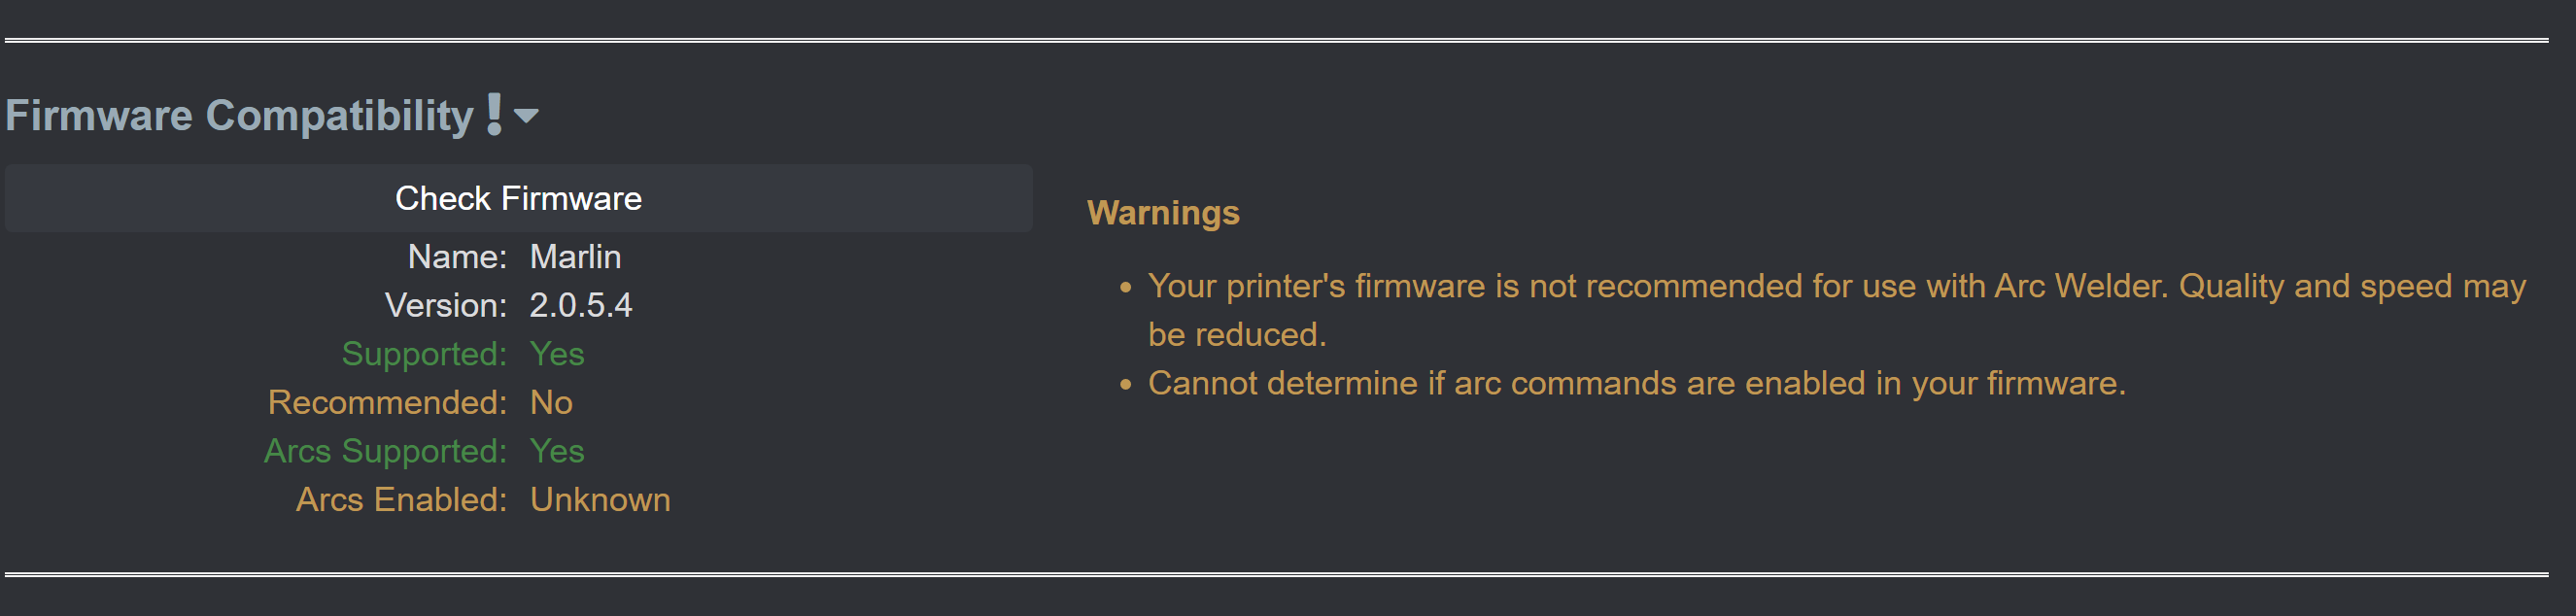Collapse the Firmware Compatibility panel via chevron
Image resolution: width=2576 pixels, height=616 pixels.
[x=529, y=116]
